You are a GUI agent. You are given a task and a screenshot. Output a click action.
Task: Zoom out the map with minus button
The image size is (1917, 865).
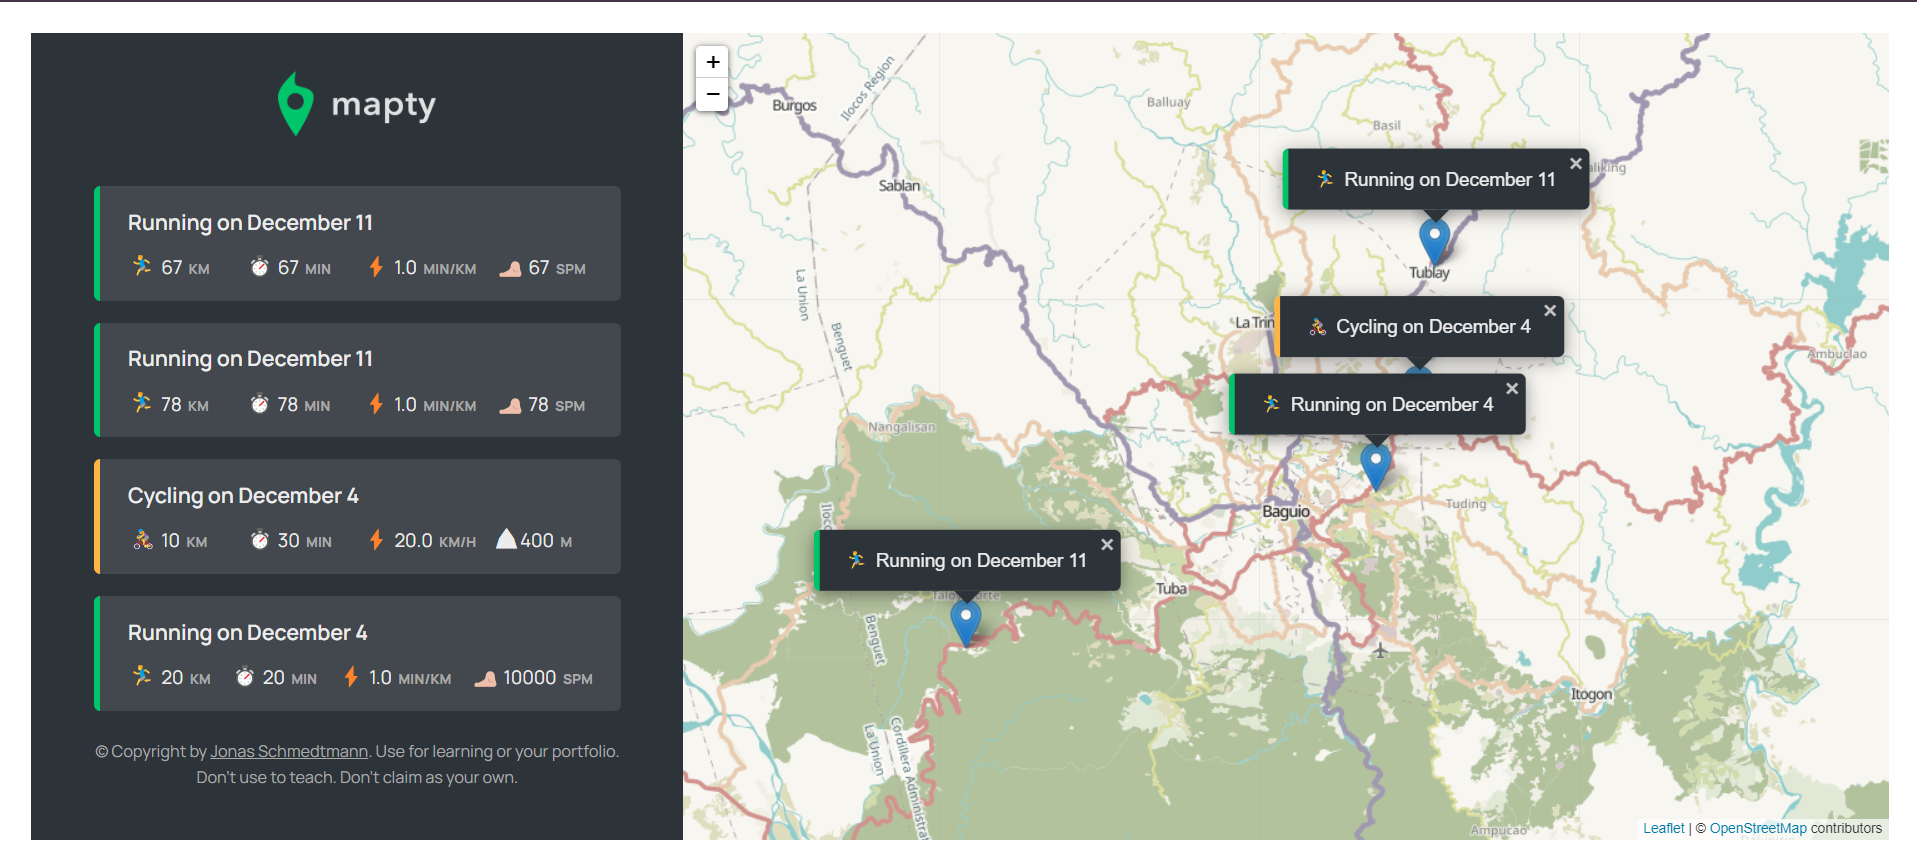click(x=712, y=94)
